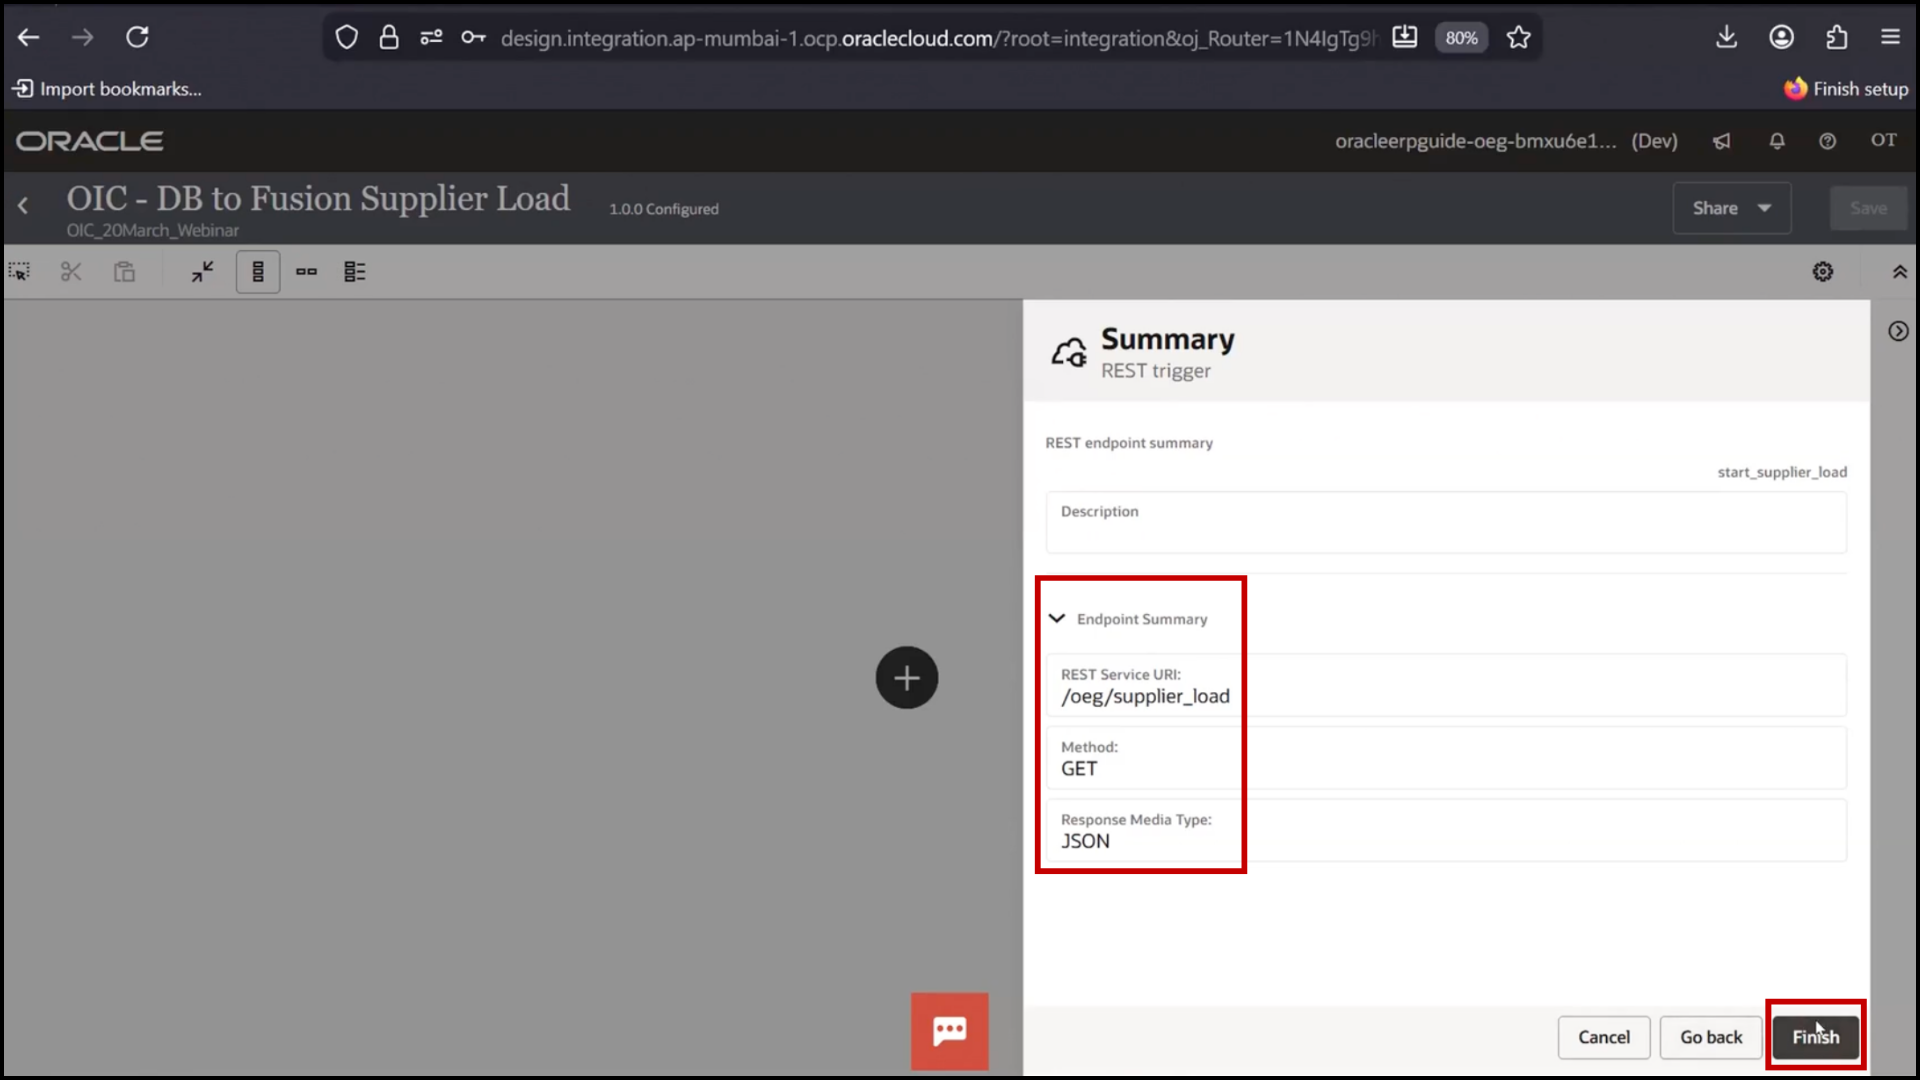Viewport: 1920px width, 1080px height.
Task: Open the announcements megaphone icon
Action: point(1721,141)
